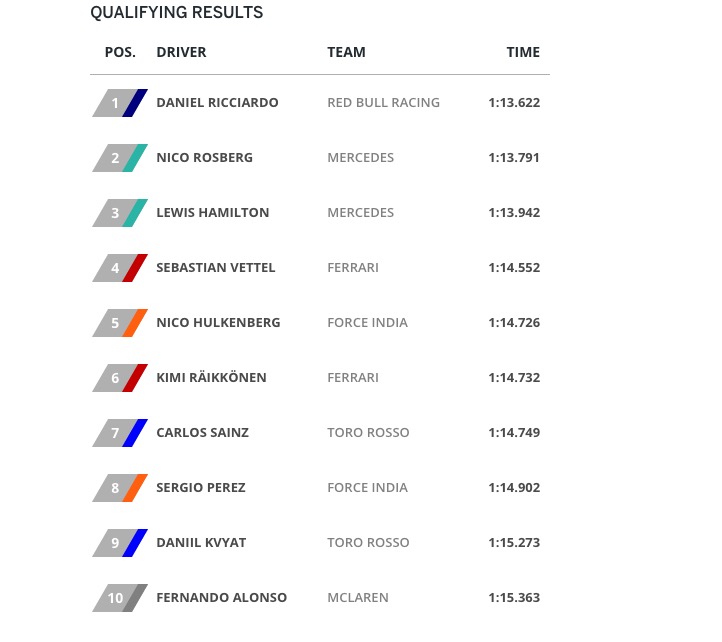Click Fernando Alonso's lap time 1:15.363

pos(514,598)
